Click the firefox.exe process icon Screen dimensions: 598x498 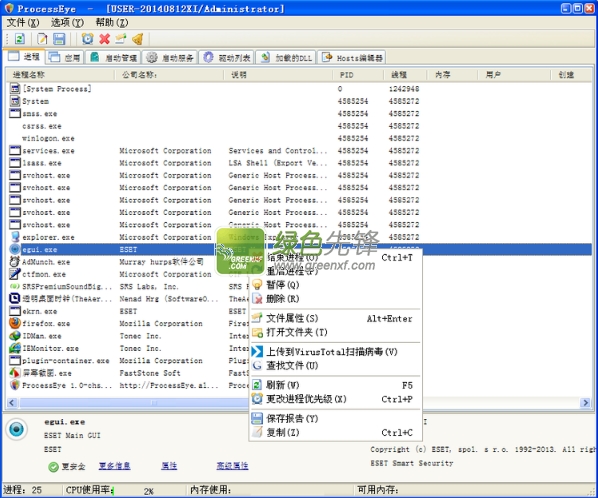tap(15, 323)
